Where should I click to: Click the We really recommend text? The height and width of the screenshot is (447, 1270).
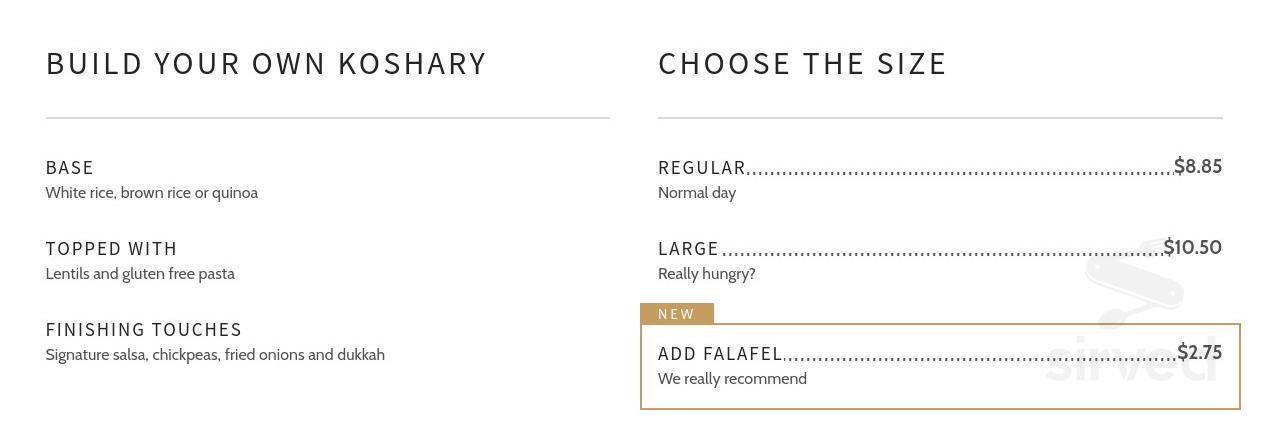click(x=732, y=379)
